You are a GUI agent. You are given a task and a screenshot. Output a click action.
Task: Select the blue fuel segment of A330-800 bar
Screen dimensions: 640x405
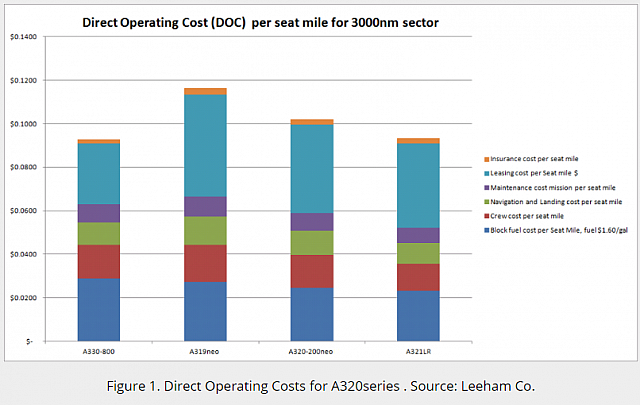99,309
